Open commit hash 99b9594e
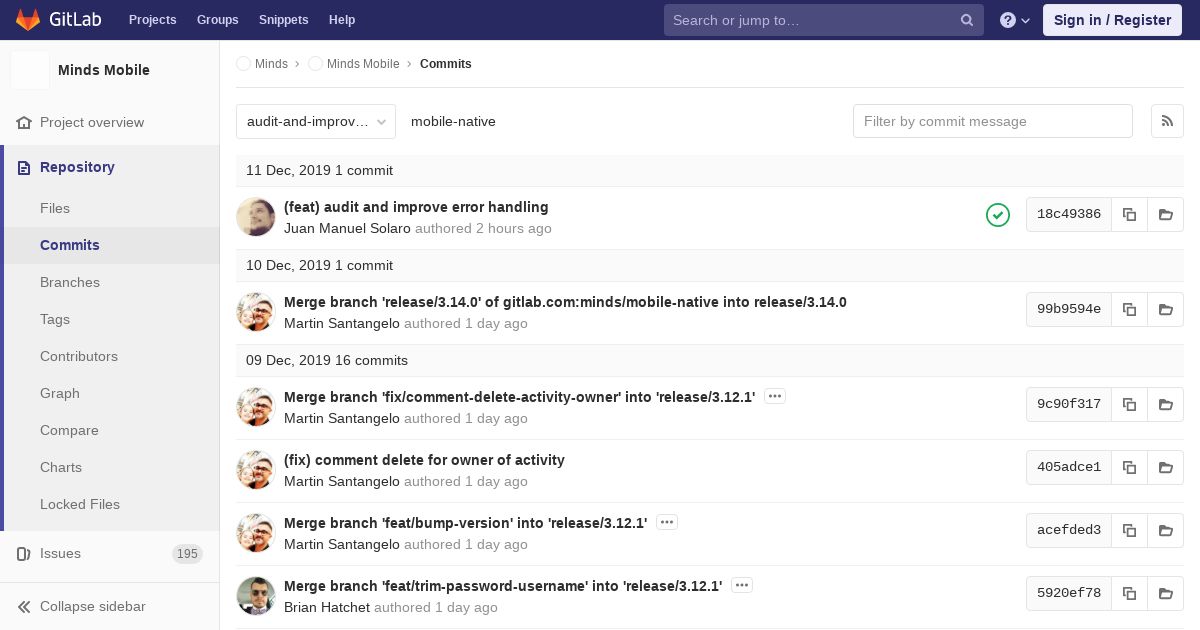 coord(1069,309)
